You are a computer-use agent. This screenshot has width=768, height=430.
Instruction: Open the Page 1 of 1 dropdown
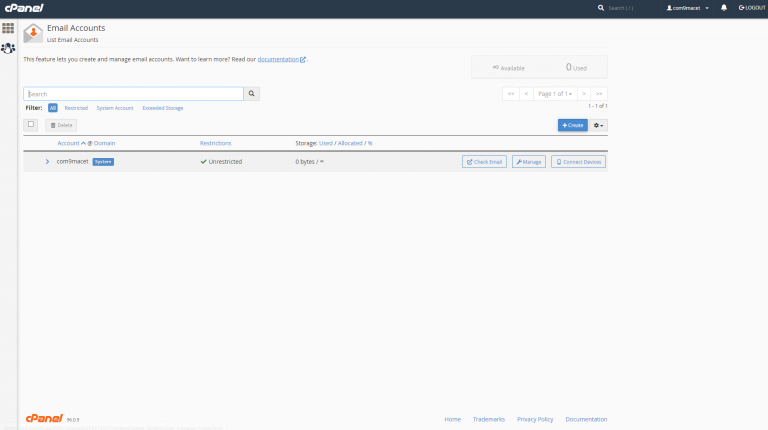[555, 94]
